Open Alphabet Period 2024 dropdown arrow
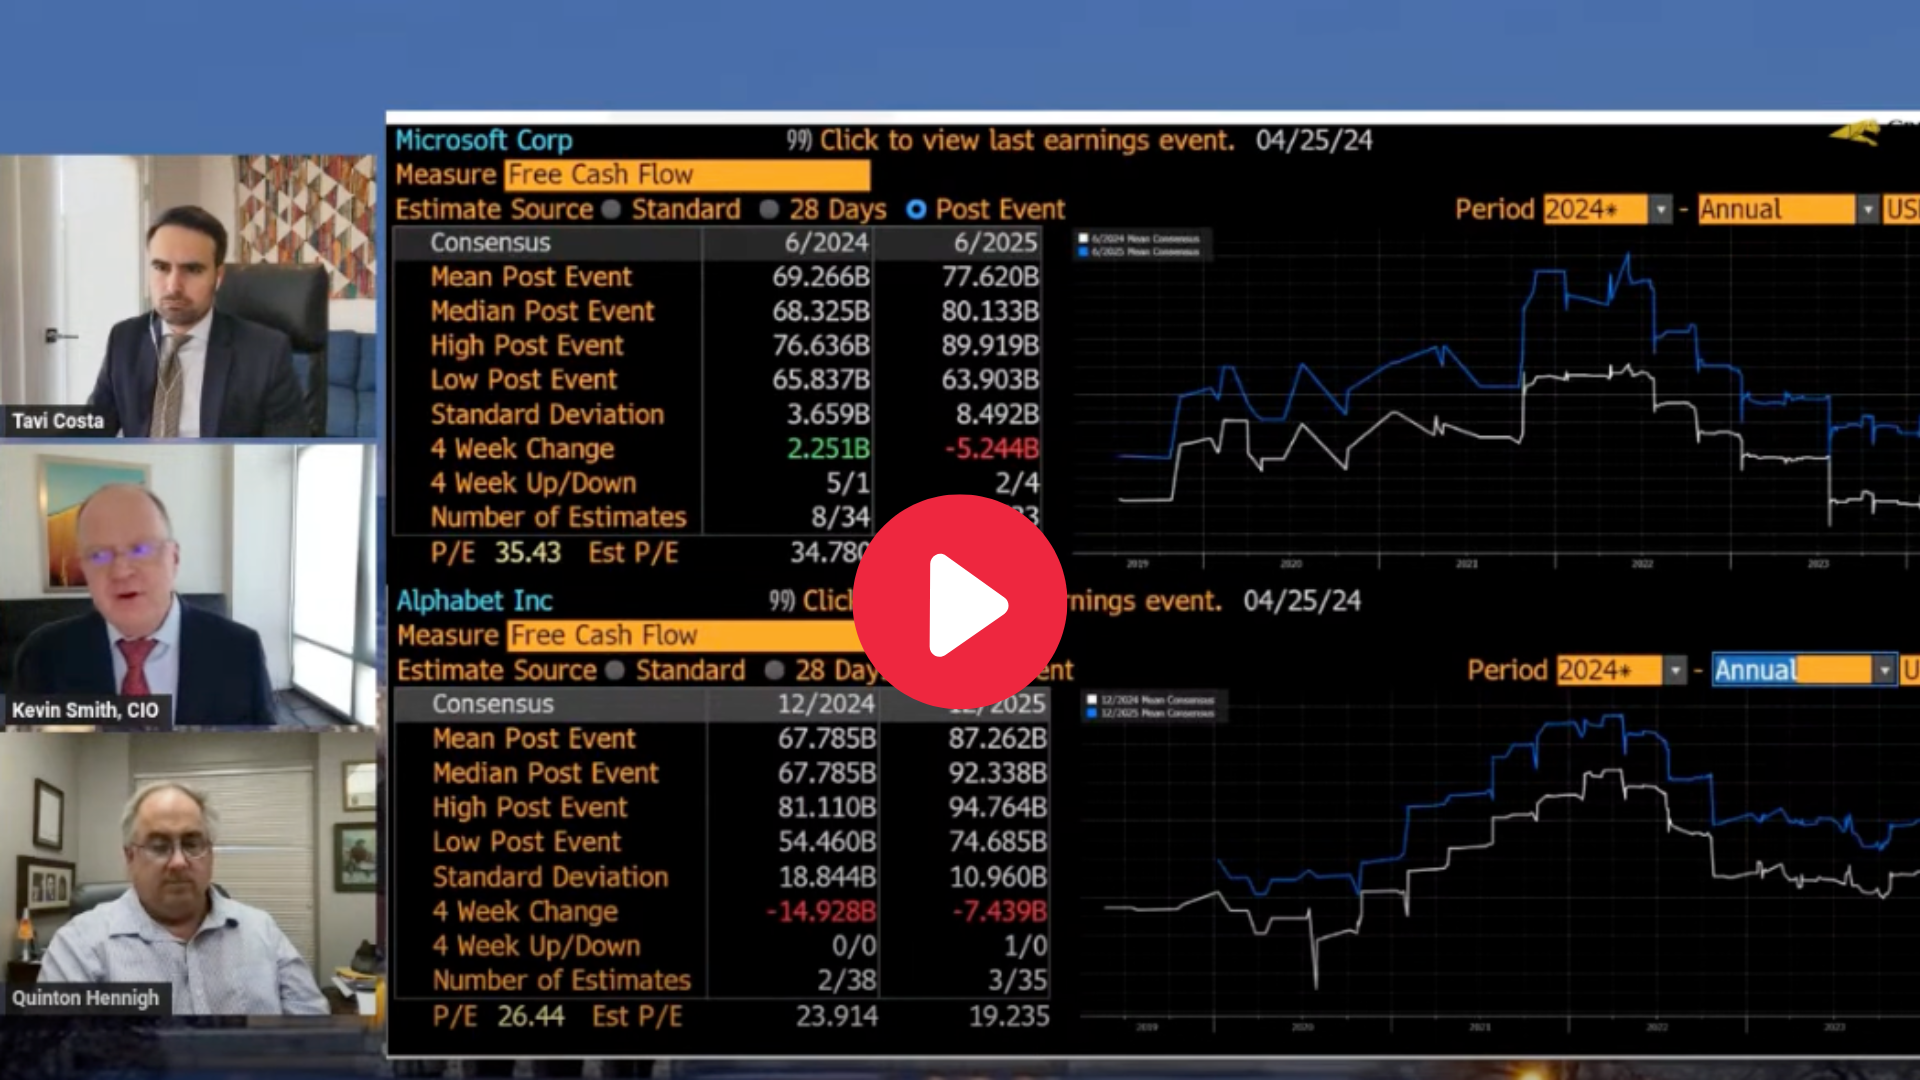 [1675, 671]
